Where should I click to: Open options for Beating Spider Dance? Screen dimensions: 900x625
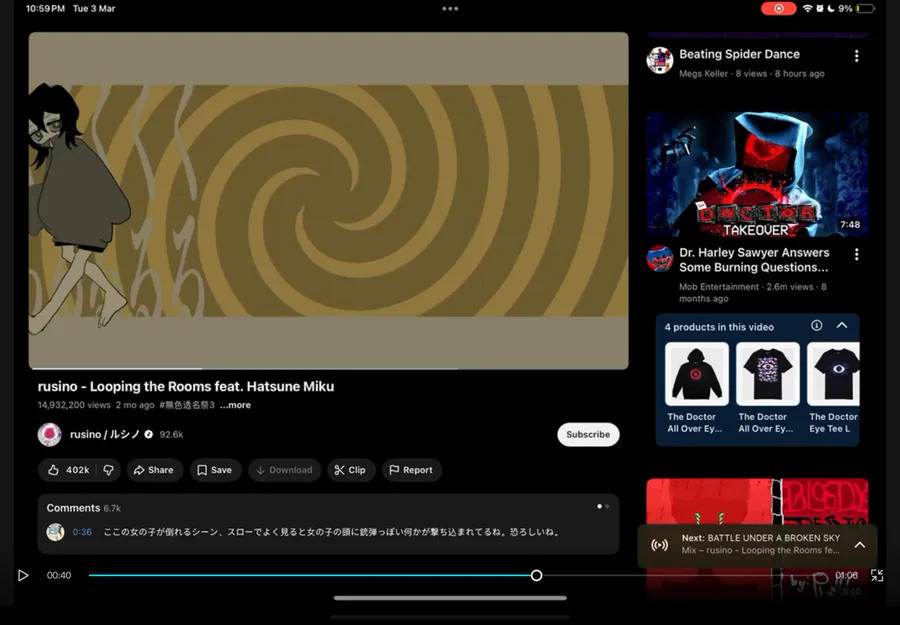[x=856, y=56]
